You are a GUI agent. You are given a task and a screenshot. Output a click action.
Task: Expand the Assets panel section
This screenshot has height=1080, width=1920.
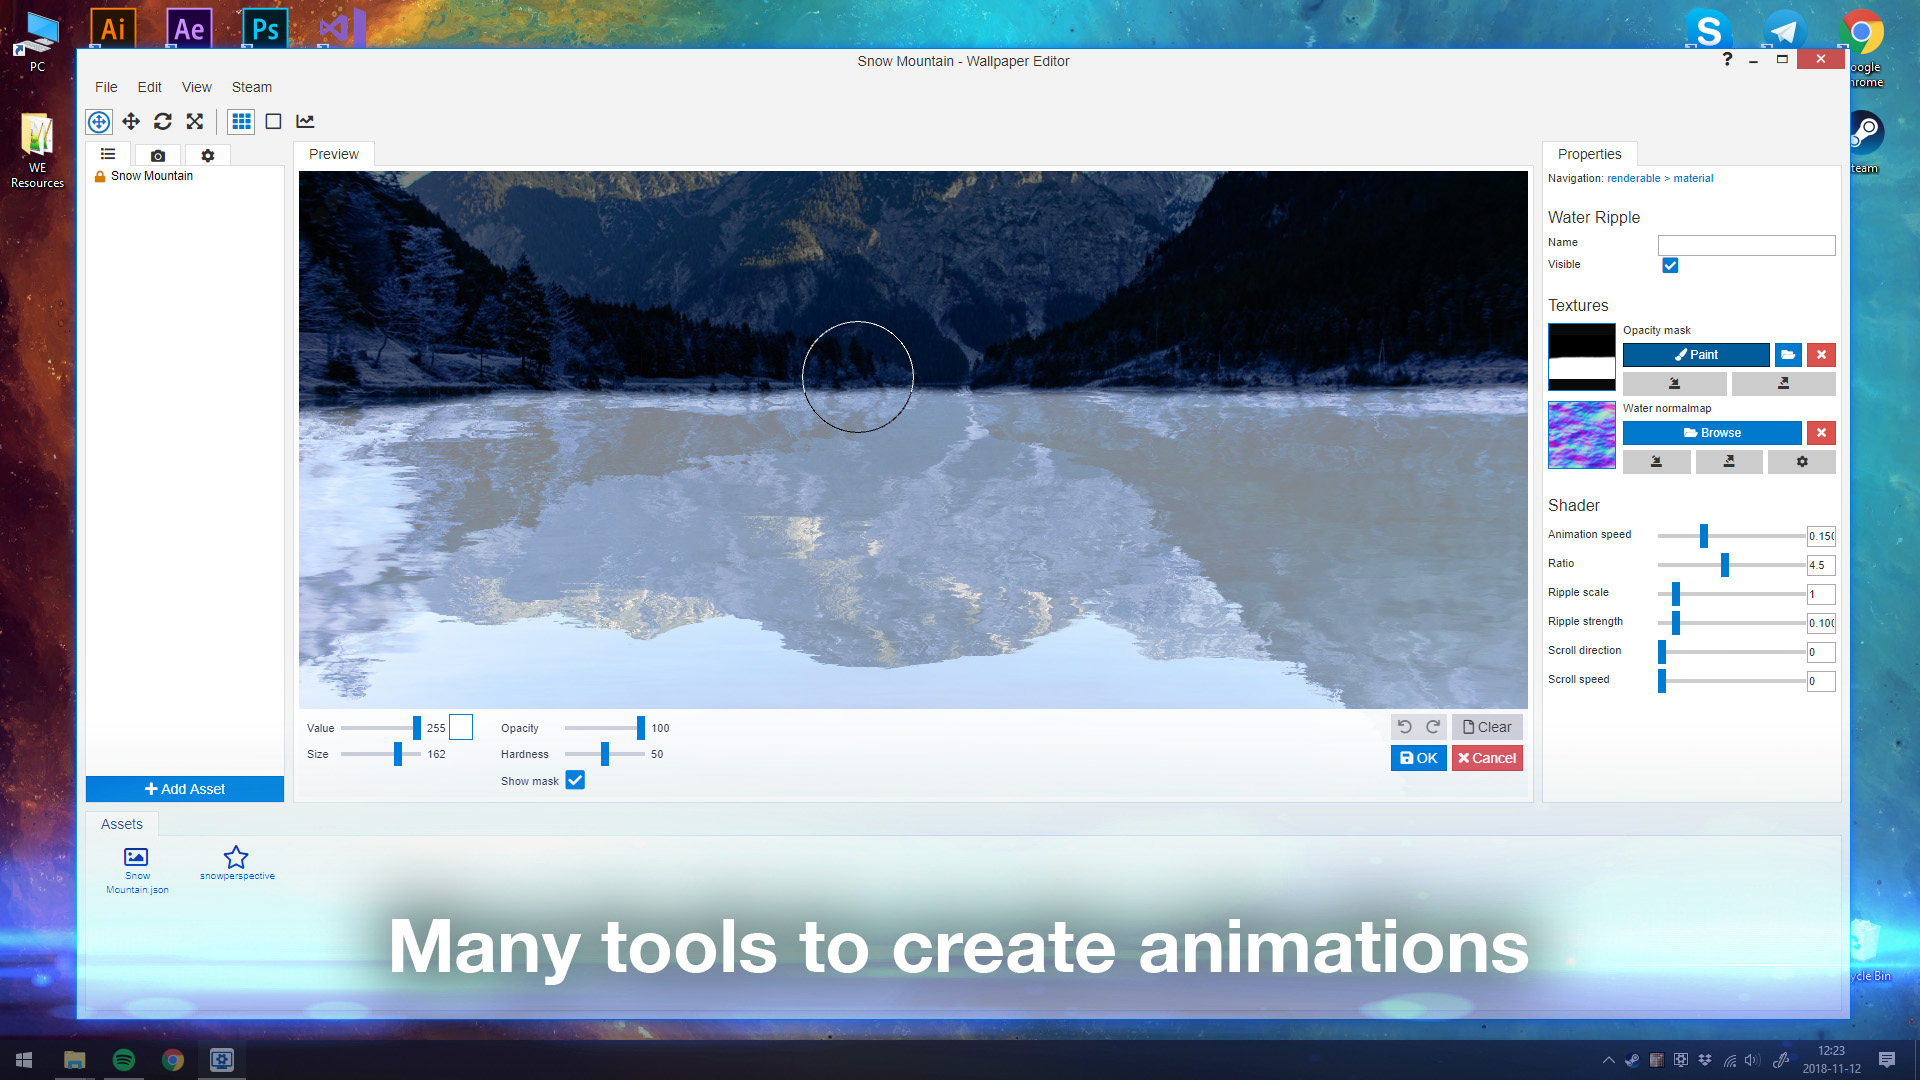pyautogui.click(x=123, y=823)
